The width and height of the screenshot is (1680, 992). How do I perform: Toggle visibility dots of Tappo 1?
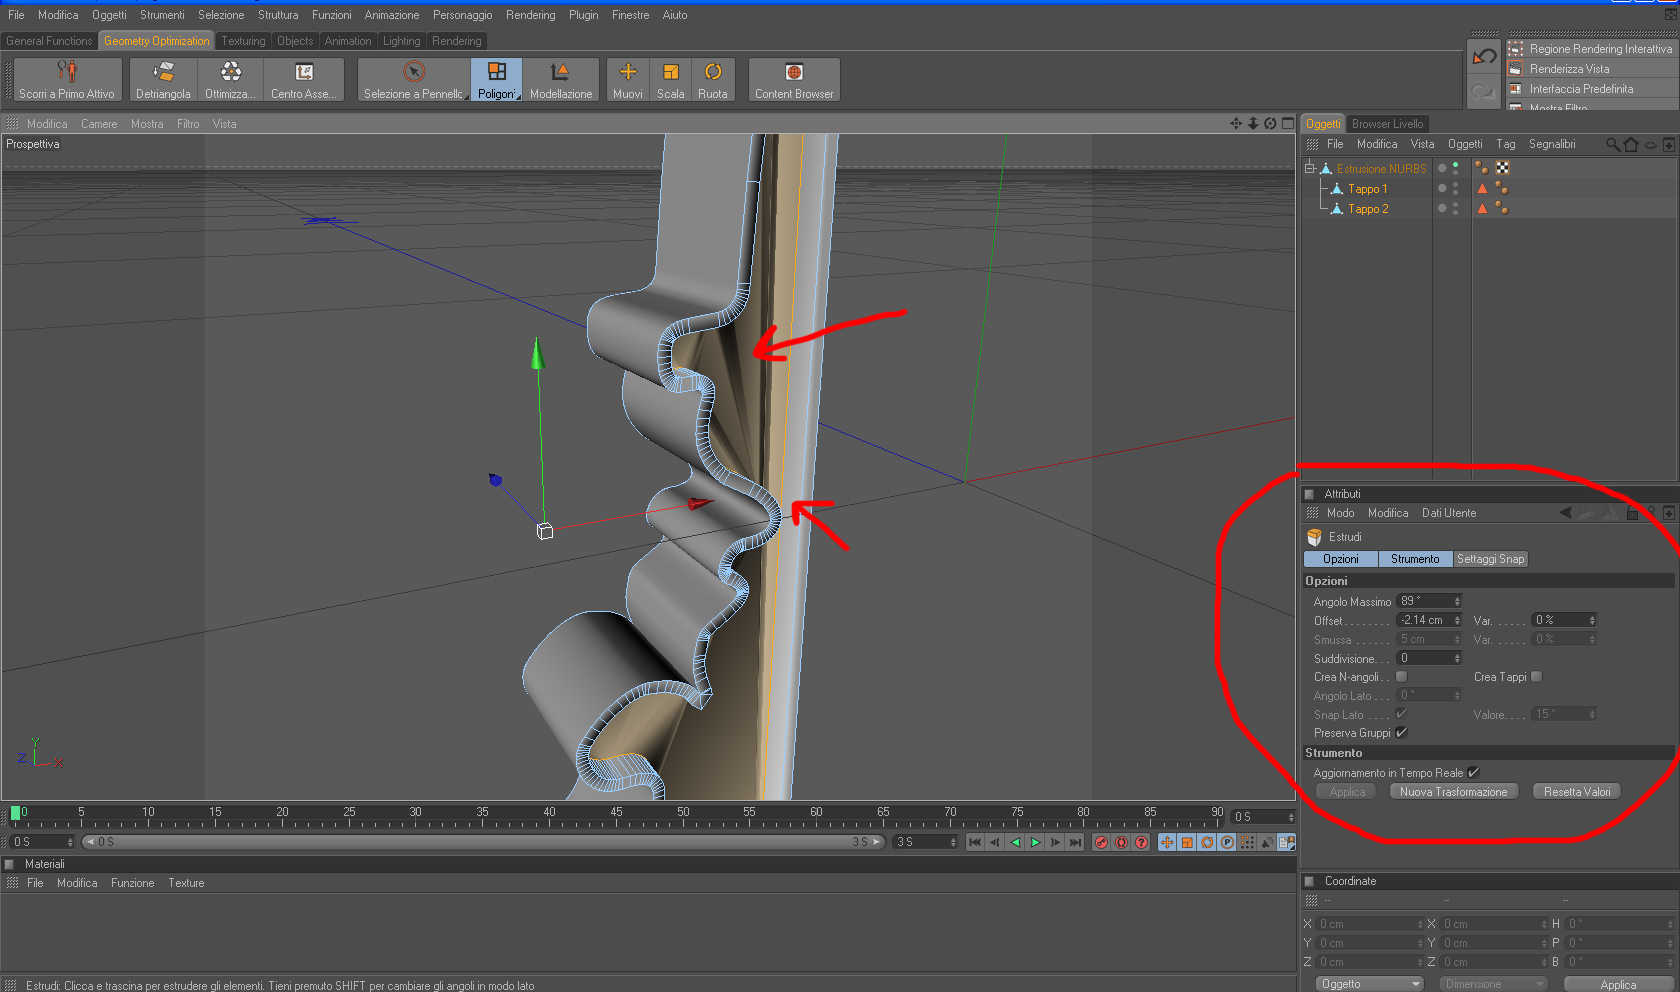point(1454,188)
